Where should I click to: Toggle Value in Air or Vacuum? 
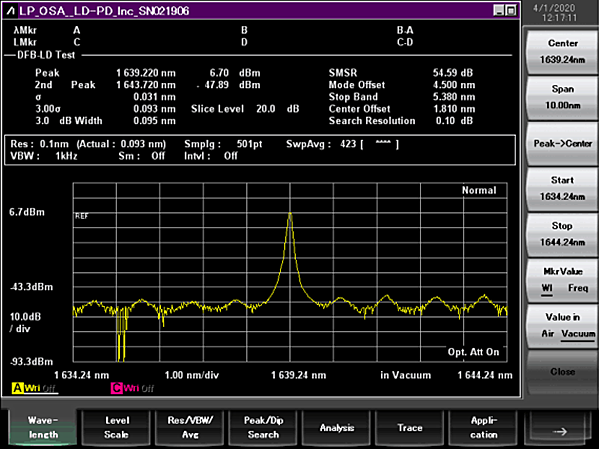pyautogui.click(x=562, y=325)
